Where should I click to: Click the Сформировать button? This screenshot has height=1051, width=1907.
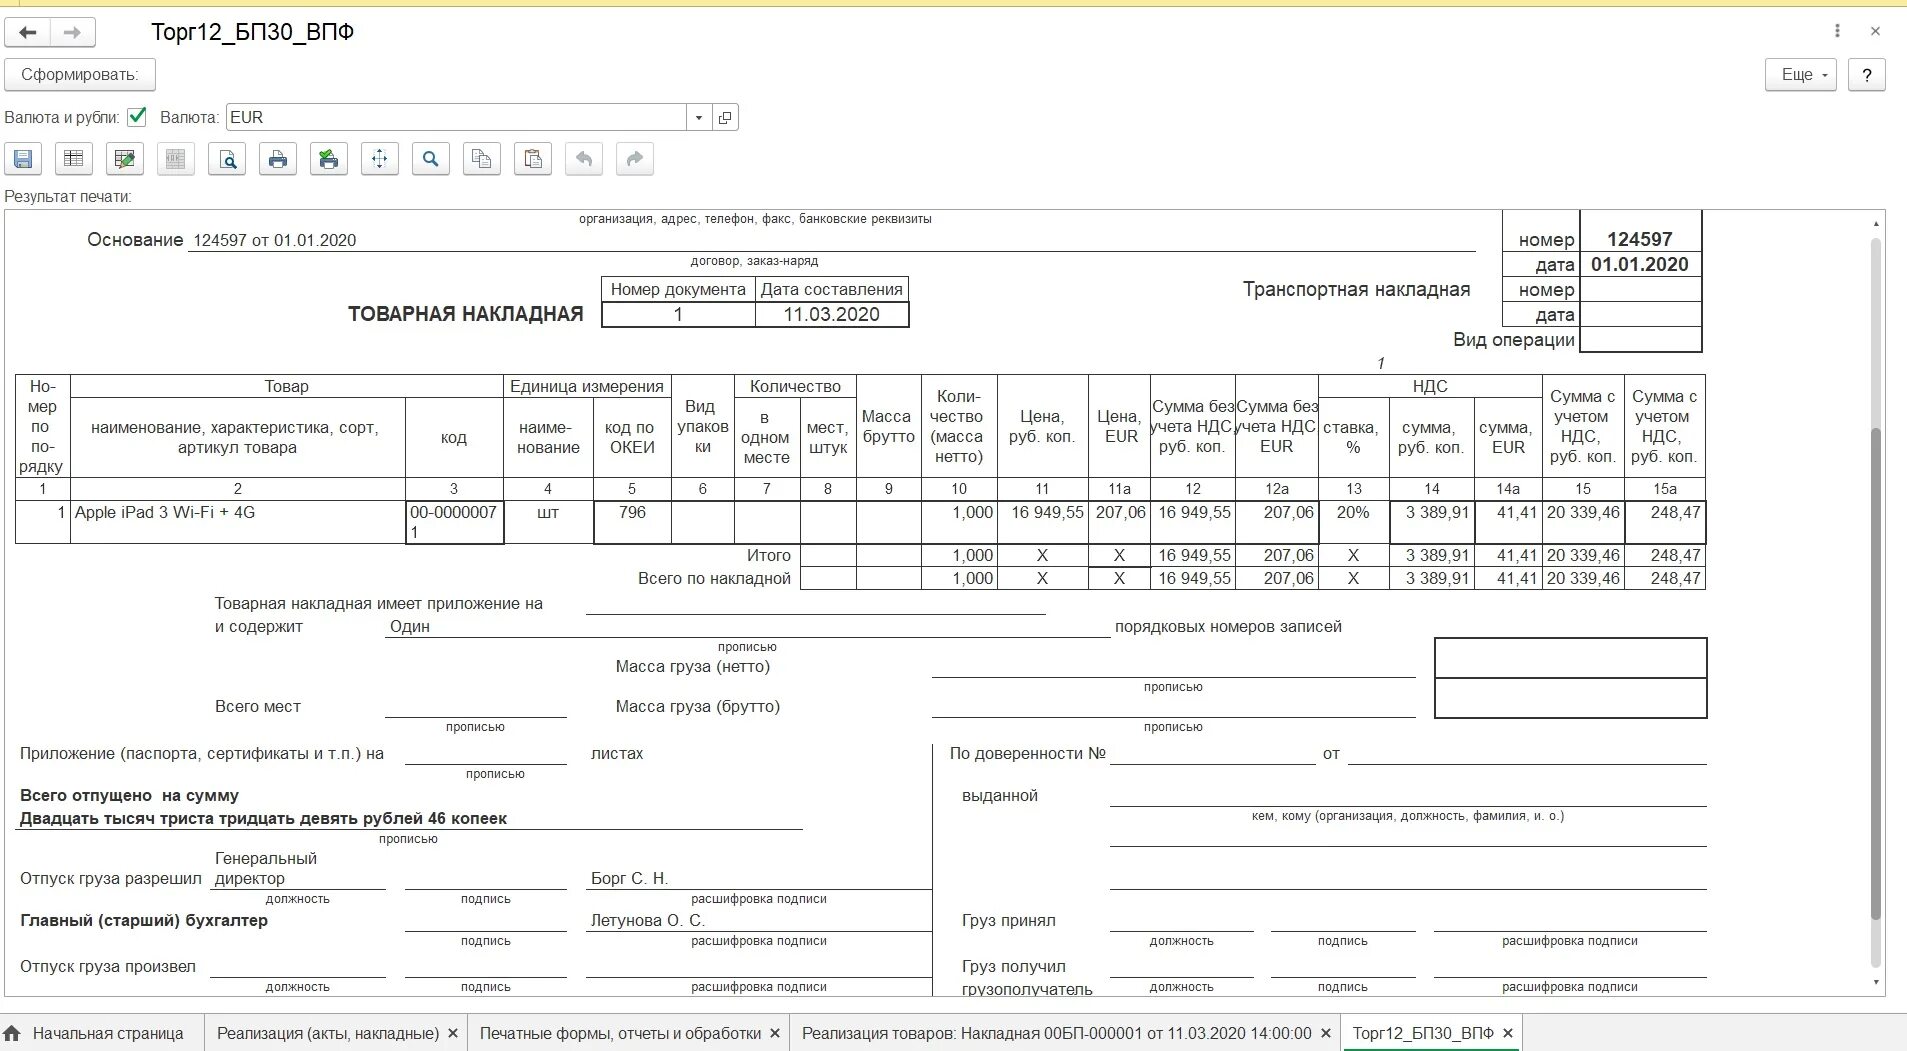pos(80,75)
